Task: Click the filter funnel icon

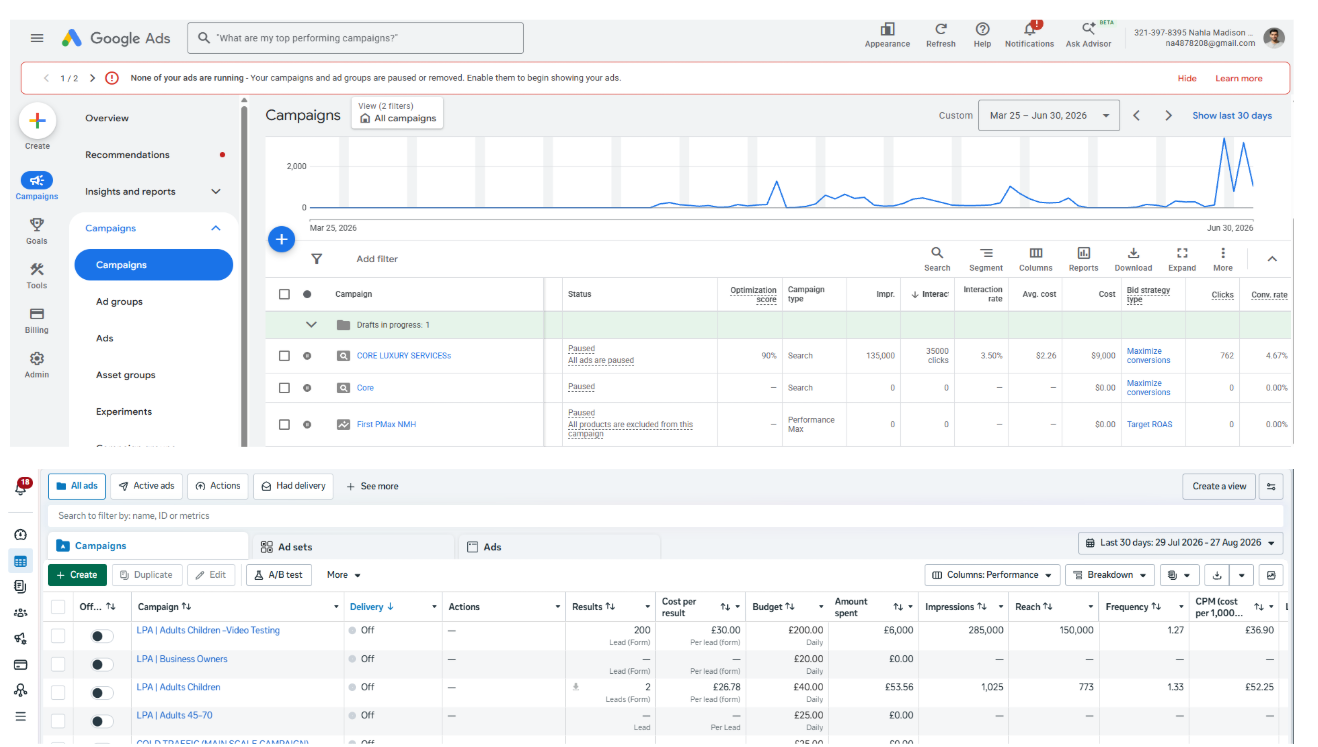Action: (x=317, y=259)
